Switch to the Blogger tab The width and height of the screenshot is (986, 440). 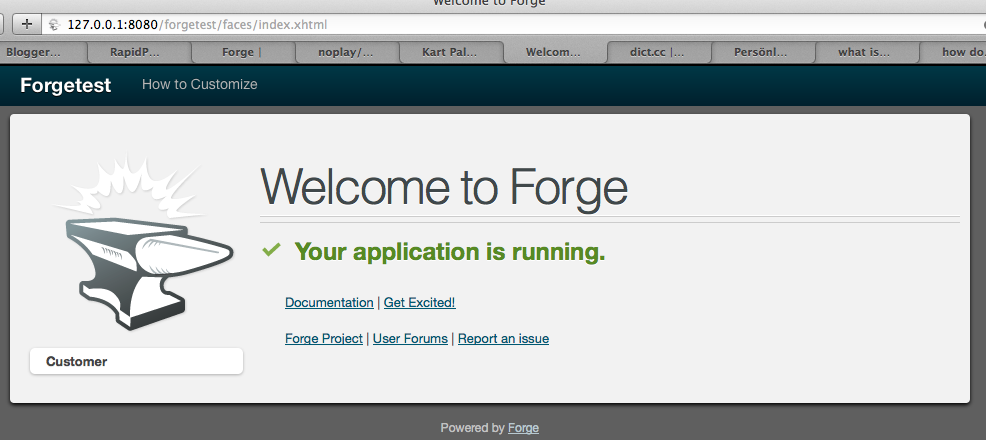click(x=43, y=53)
